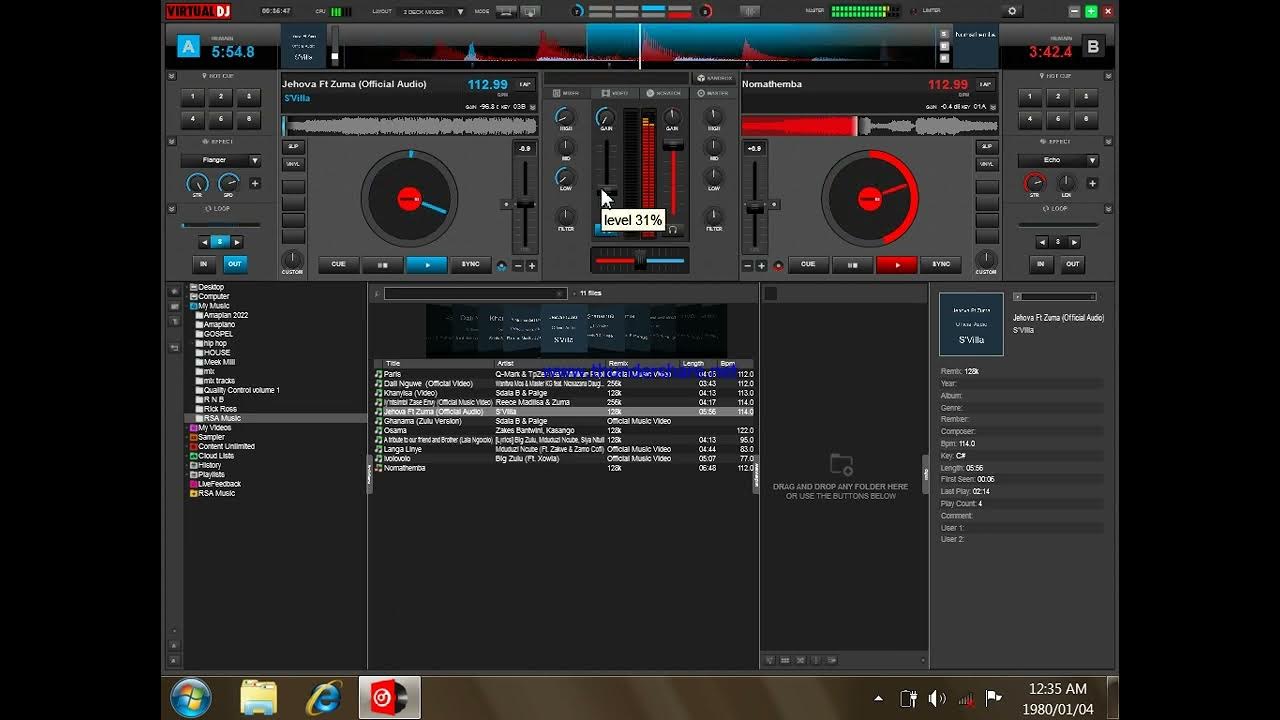Image resolution: width=1280 pixels, height=720 pixels.
Task: Halve the deck A loop length arrow
Action: point(204,242)
